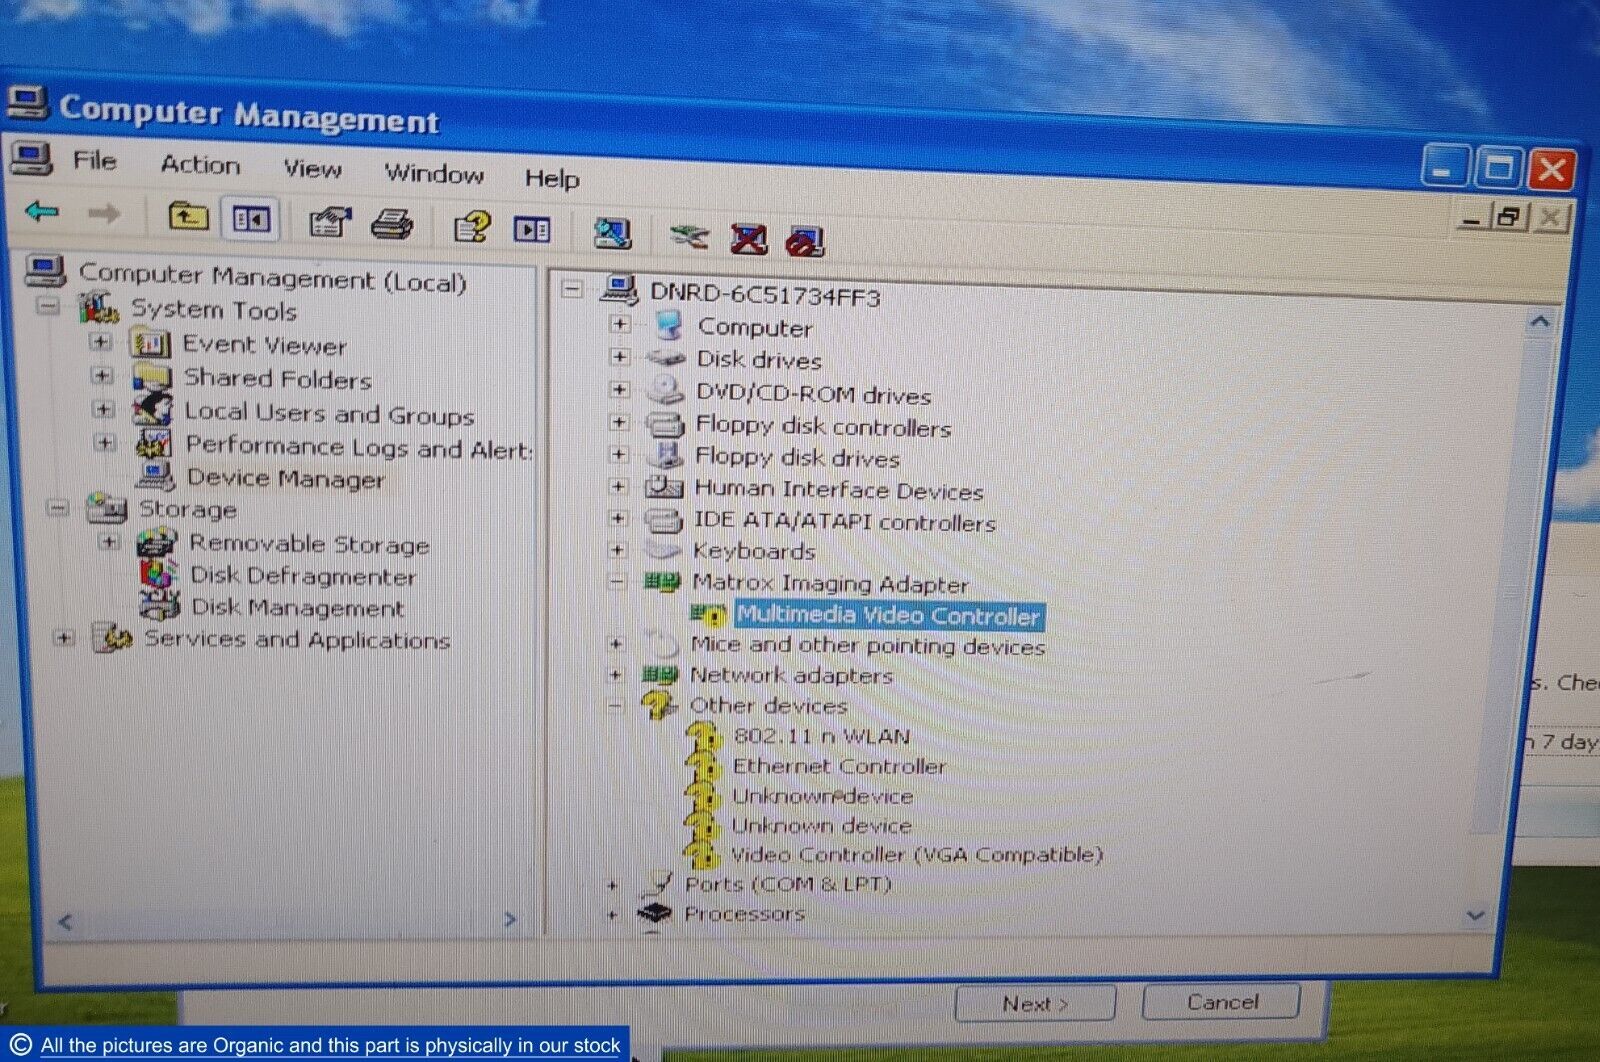
Task: Restore the inner MMC child window
Action: click(x=1509, y=216)
